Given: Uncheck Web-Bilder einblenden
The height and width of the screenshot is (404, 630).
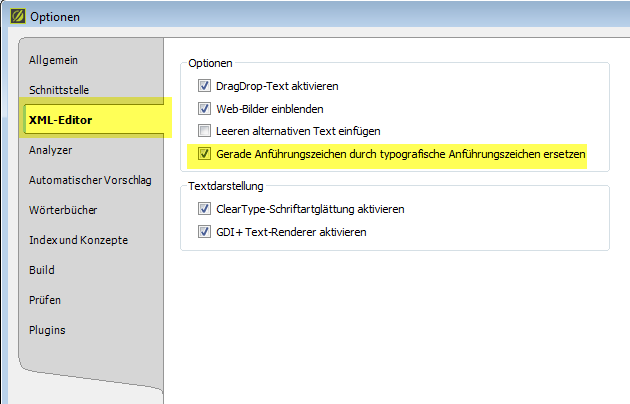Looking at the screenshot, I should point(205,109).
